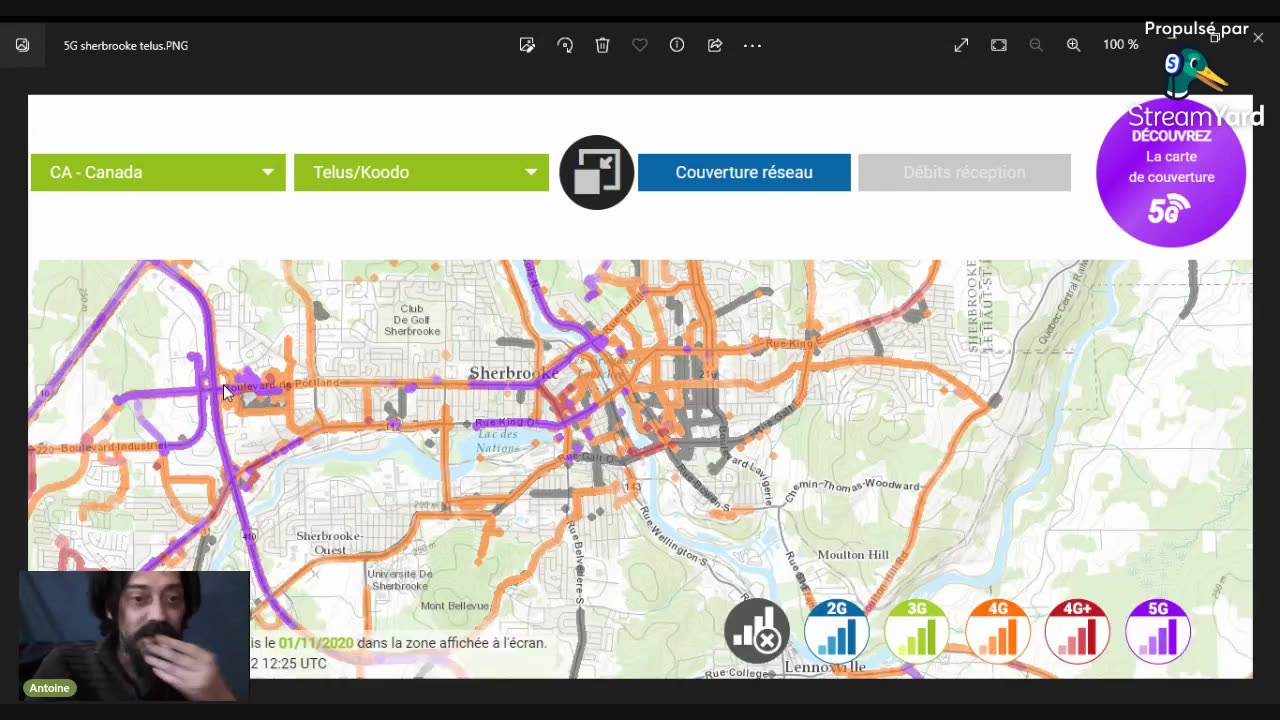Open the See more ellipsis menu

752,45
